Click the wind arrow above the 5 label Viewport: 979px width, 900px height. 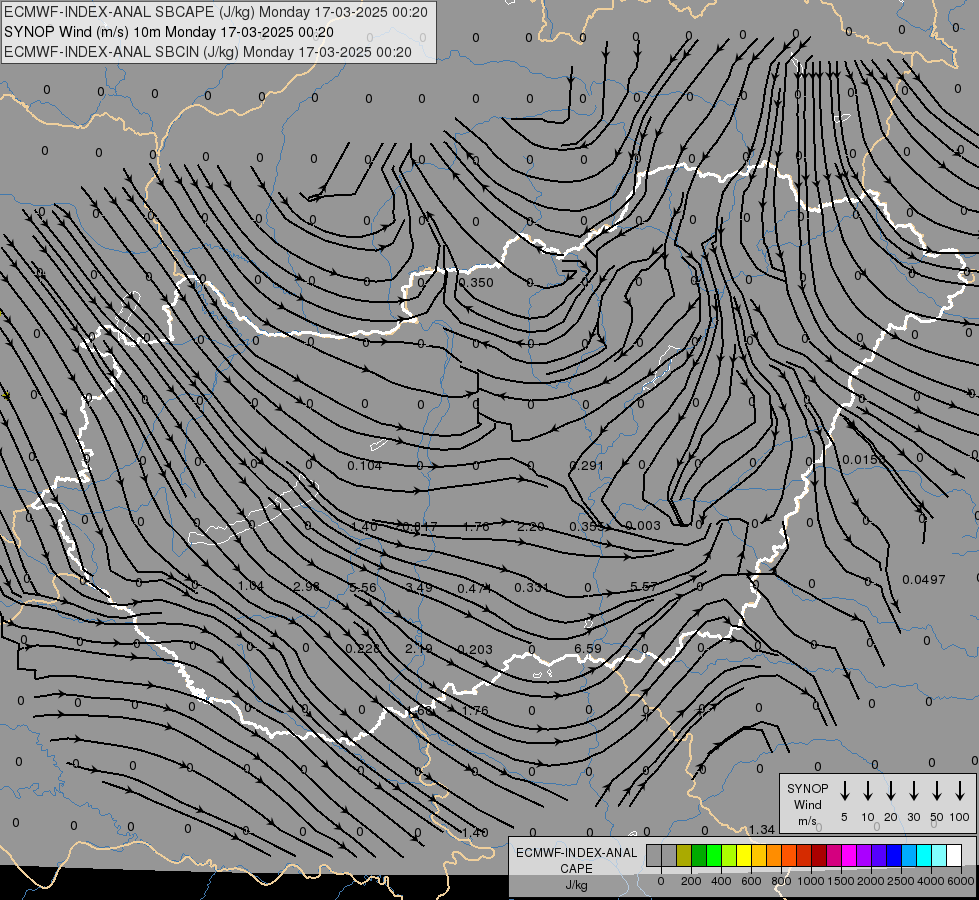pos(844,791)
